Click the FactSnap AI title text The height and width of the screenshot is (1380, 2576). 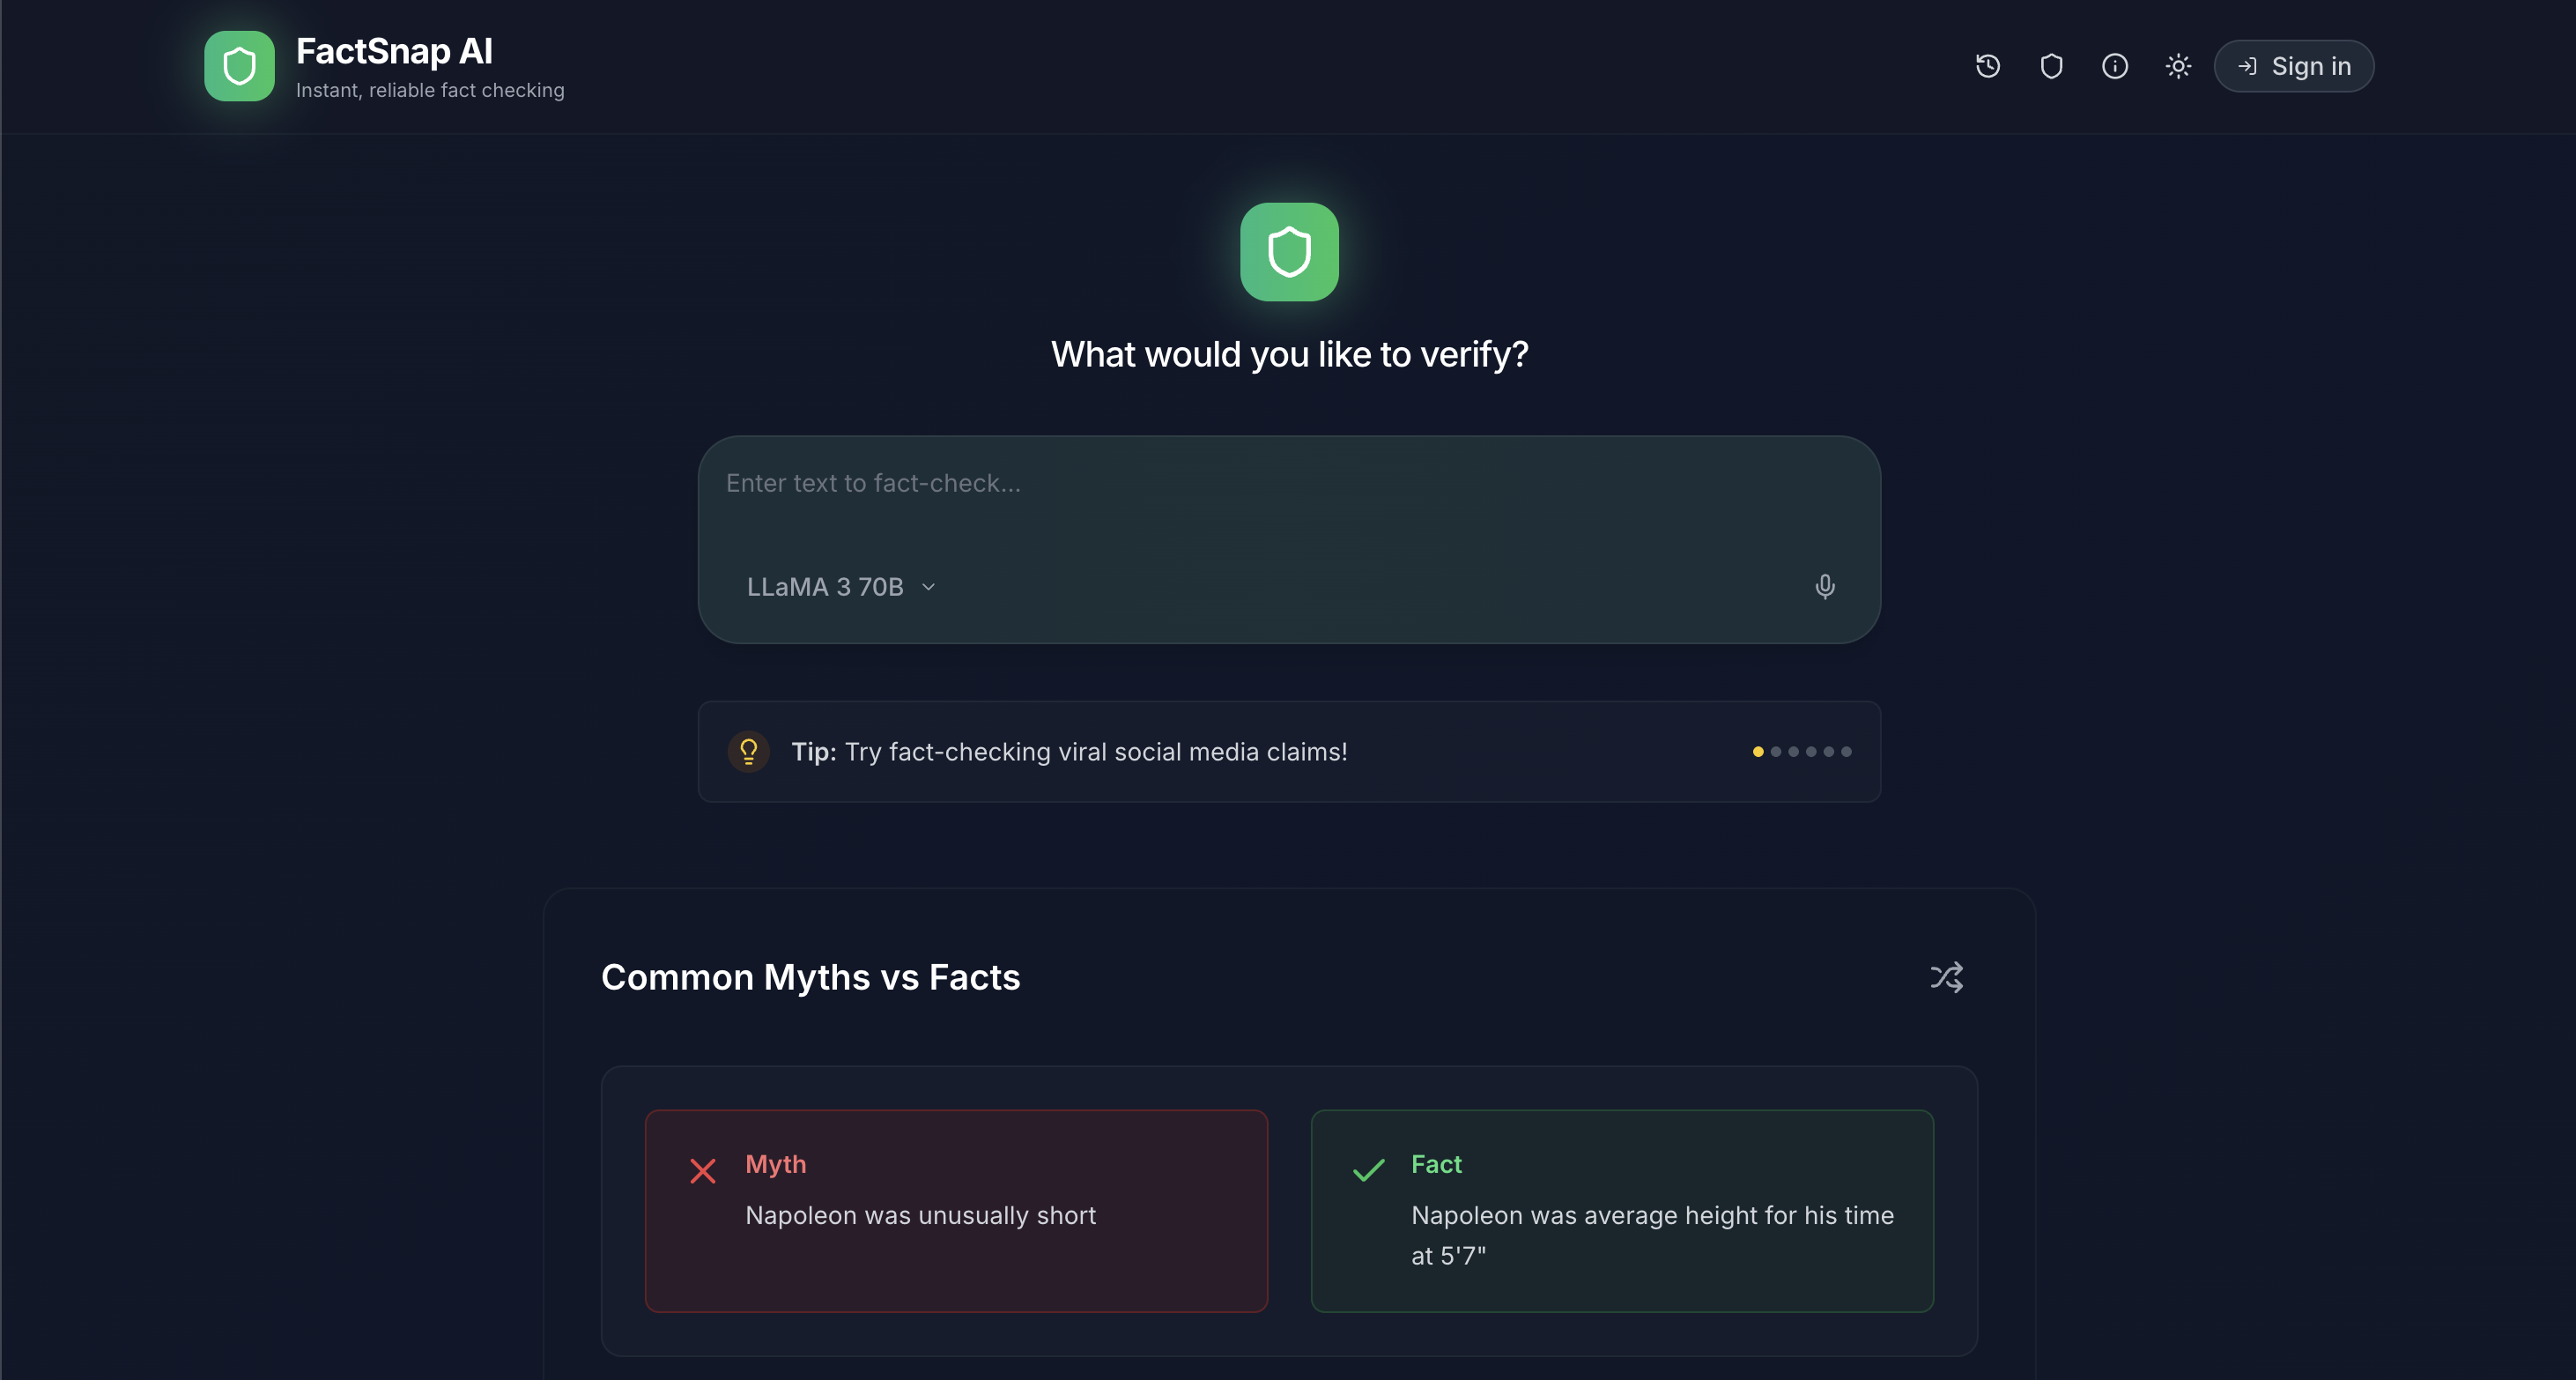coord(394,51)
